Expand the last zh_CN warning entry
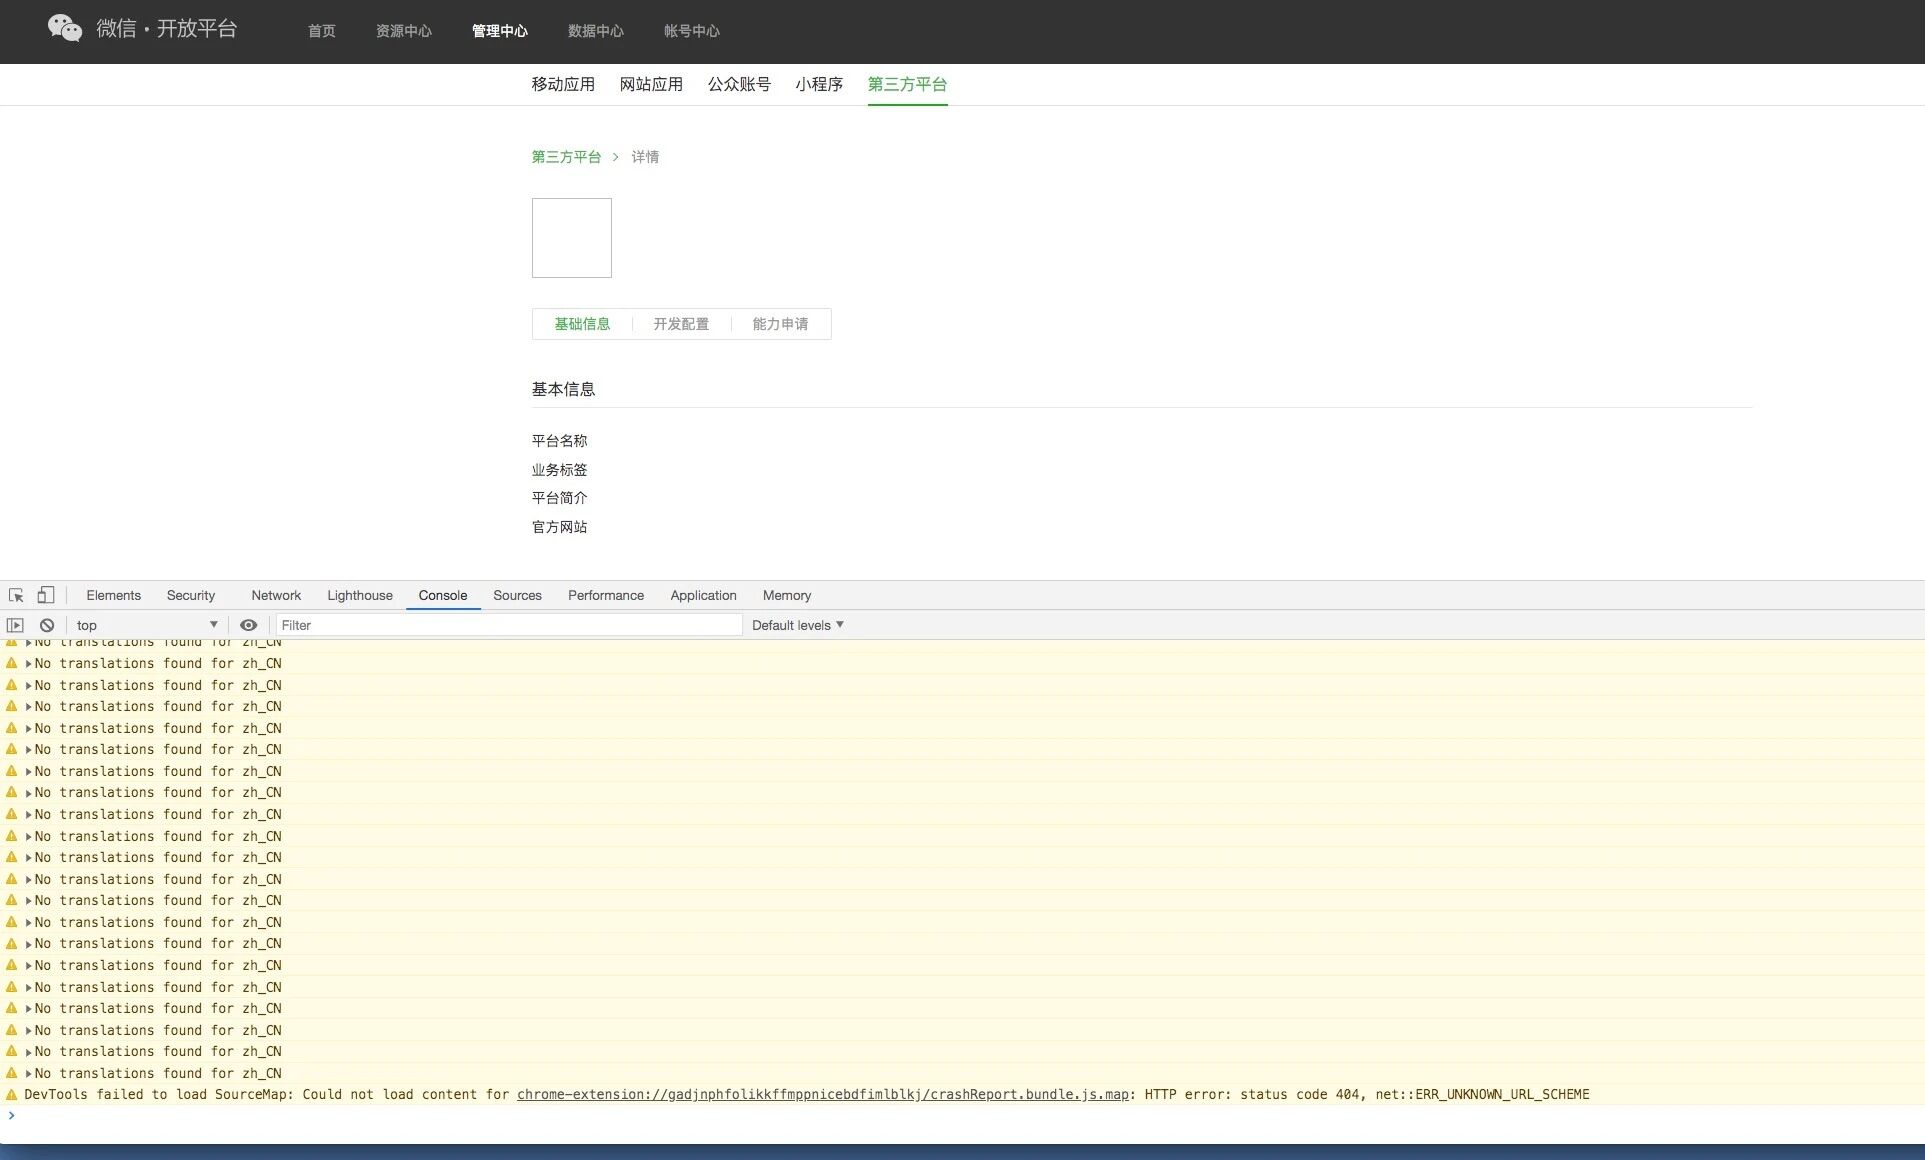This screenshot has width=1925, height=1160. [x=29, y=1074]
